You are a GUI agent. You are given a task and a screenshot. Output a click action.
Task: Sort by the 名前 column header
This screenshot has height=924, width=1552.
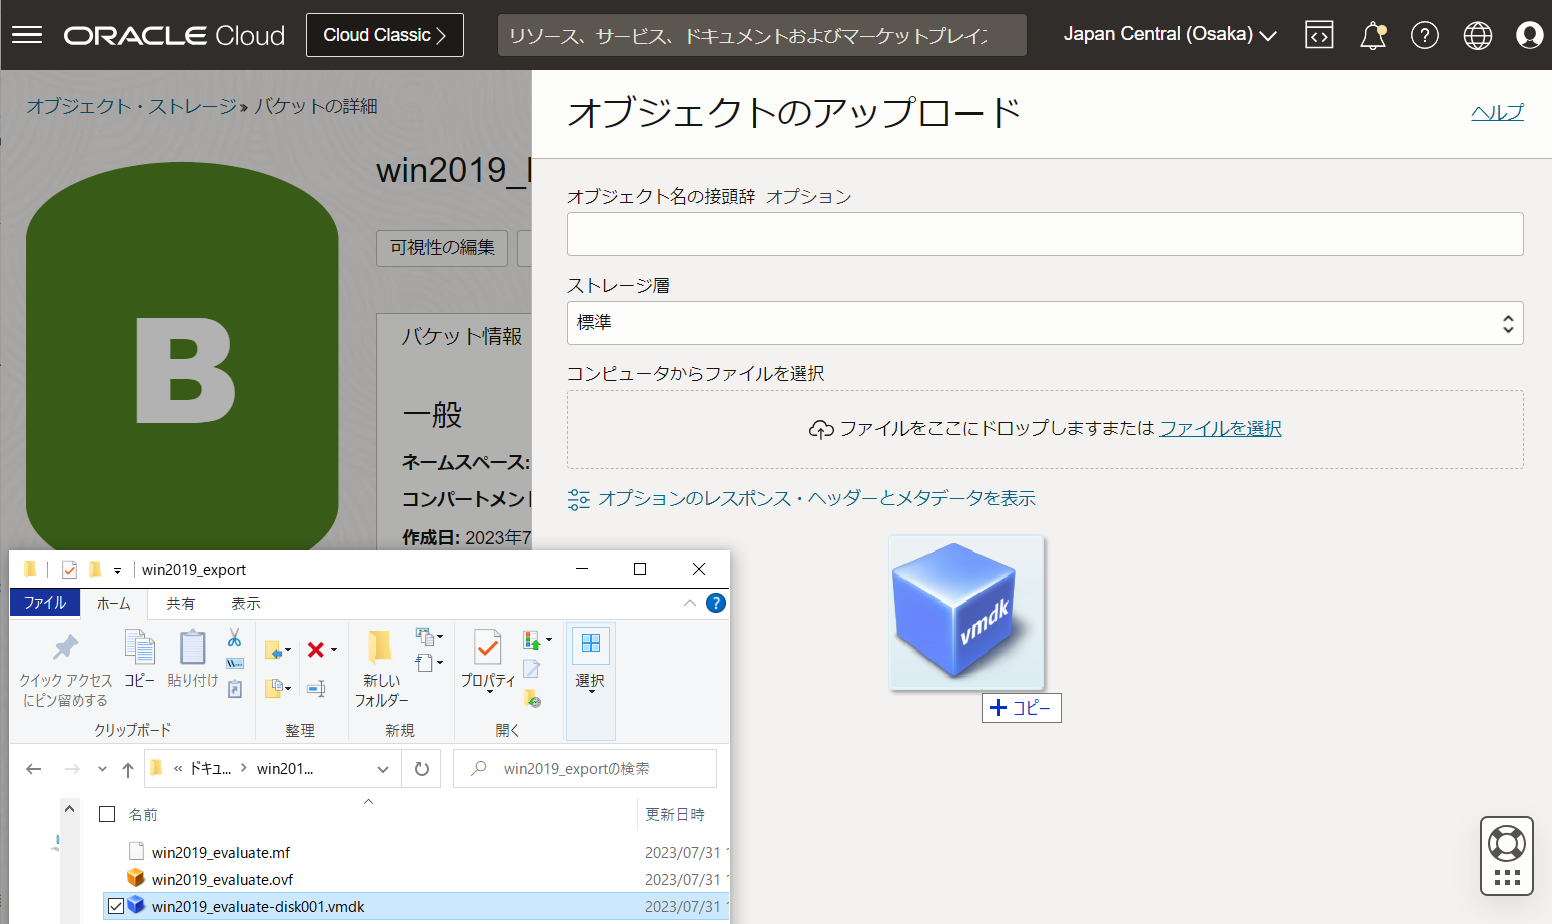click(143, 814)
